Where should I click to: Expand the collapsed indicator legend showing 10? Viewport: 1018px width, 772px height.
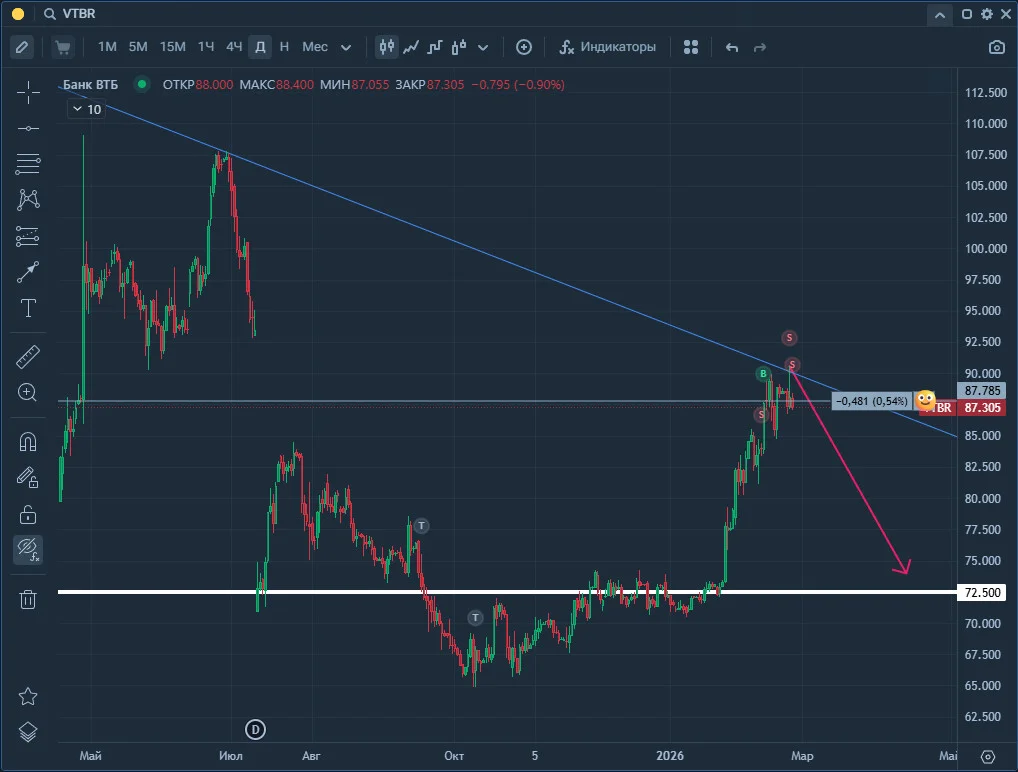coord(86,109)
